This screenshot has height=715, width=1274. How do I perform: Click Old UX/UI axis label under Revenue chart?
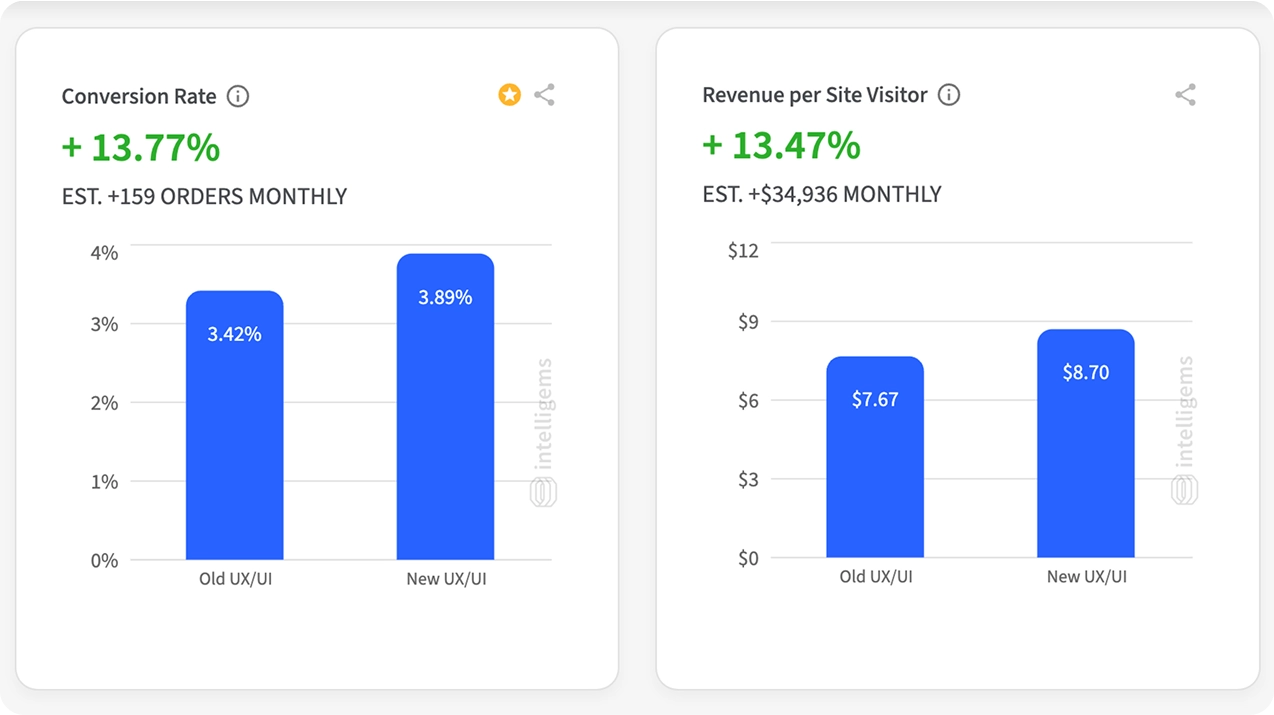tap(876, 577)
